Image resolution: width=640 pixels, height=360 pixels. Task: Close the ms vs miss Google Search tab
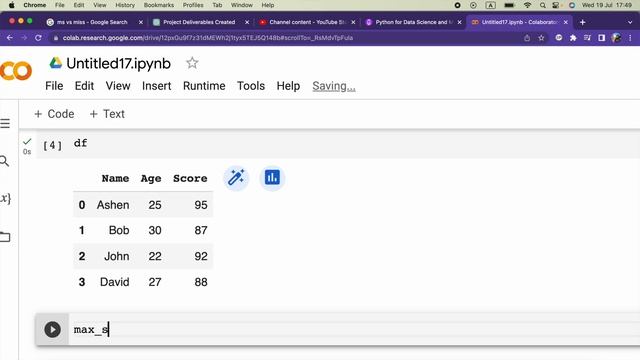141,22
